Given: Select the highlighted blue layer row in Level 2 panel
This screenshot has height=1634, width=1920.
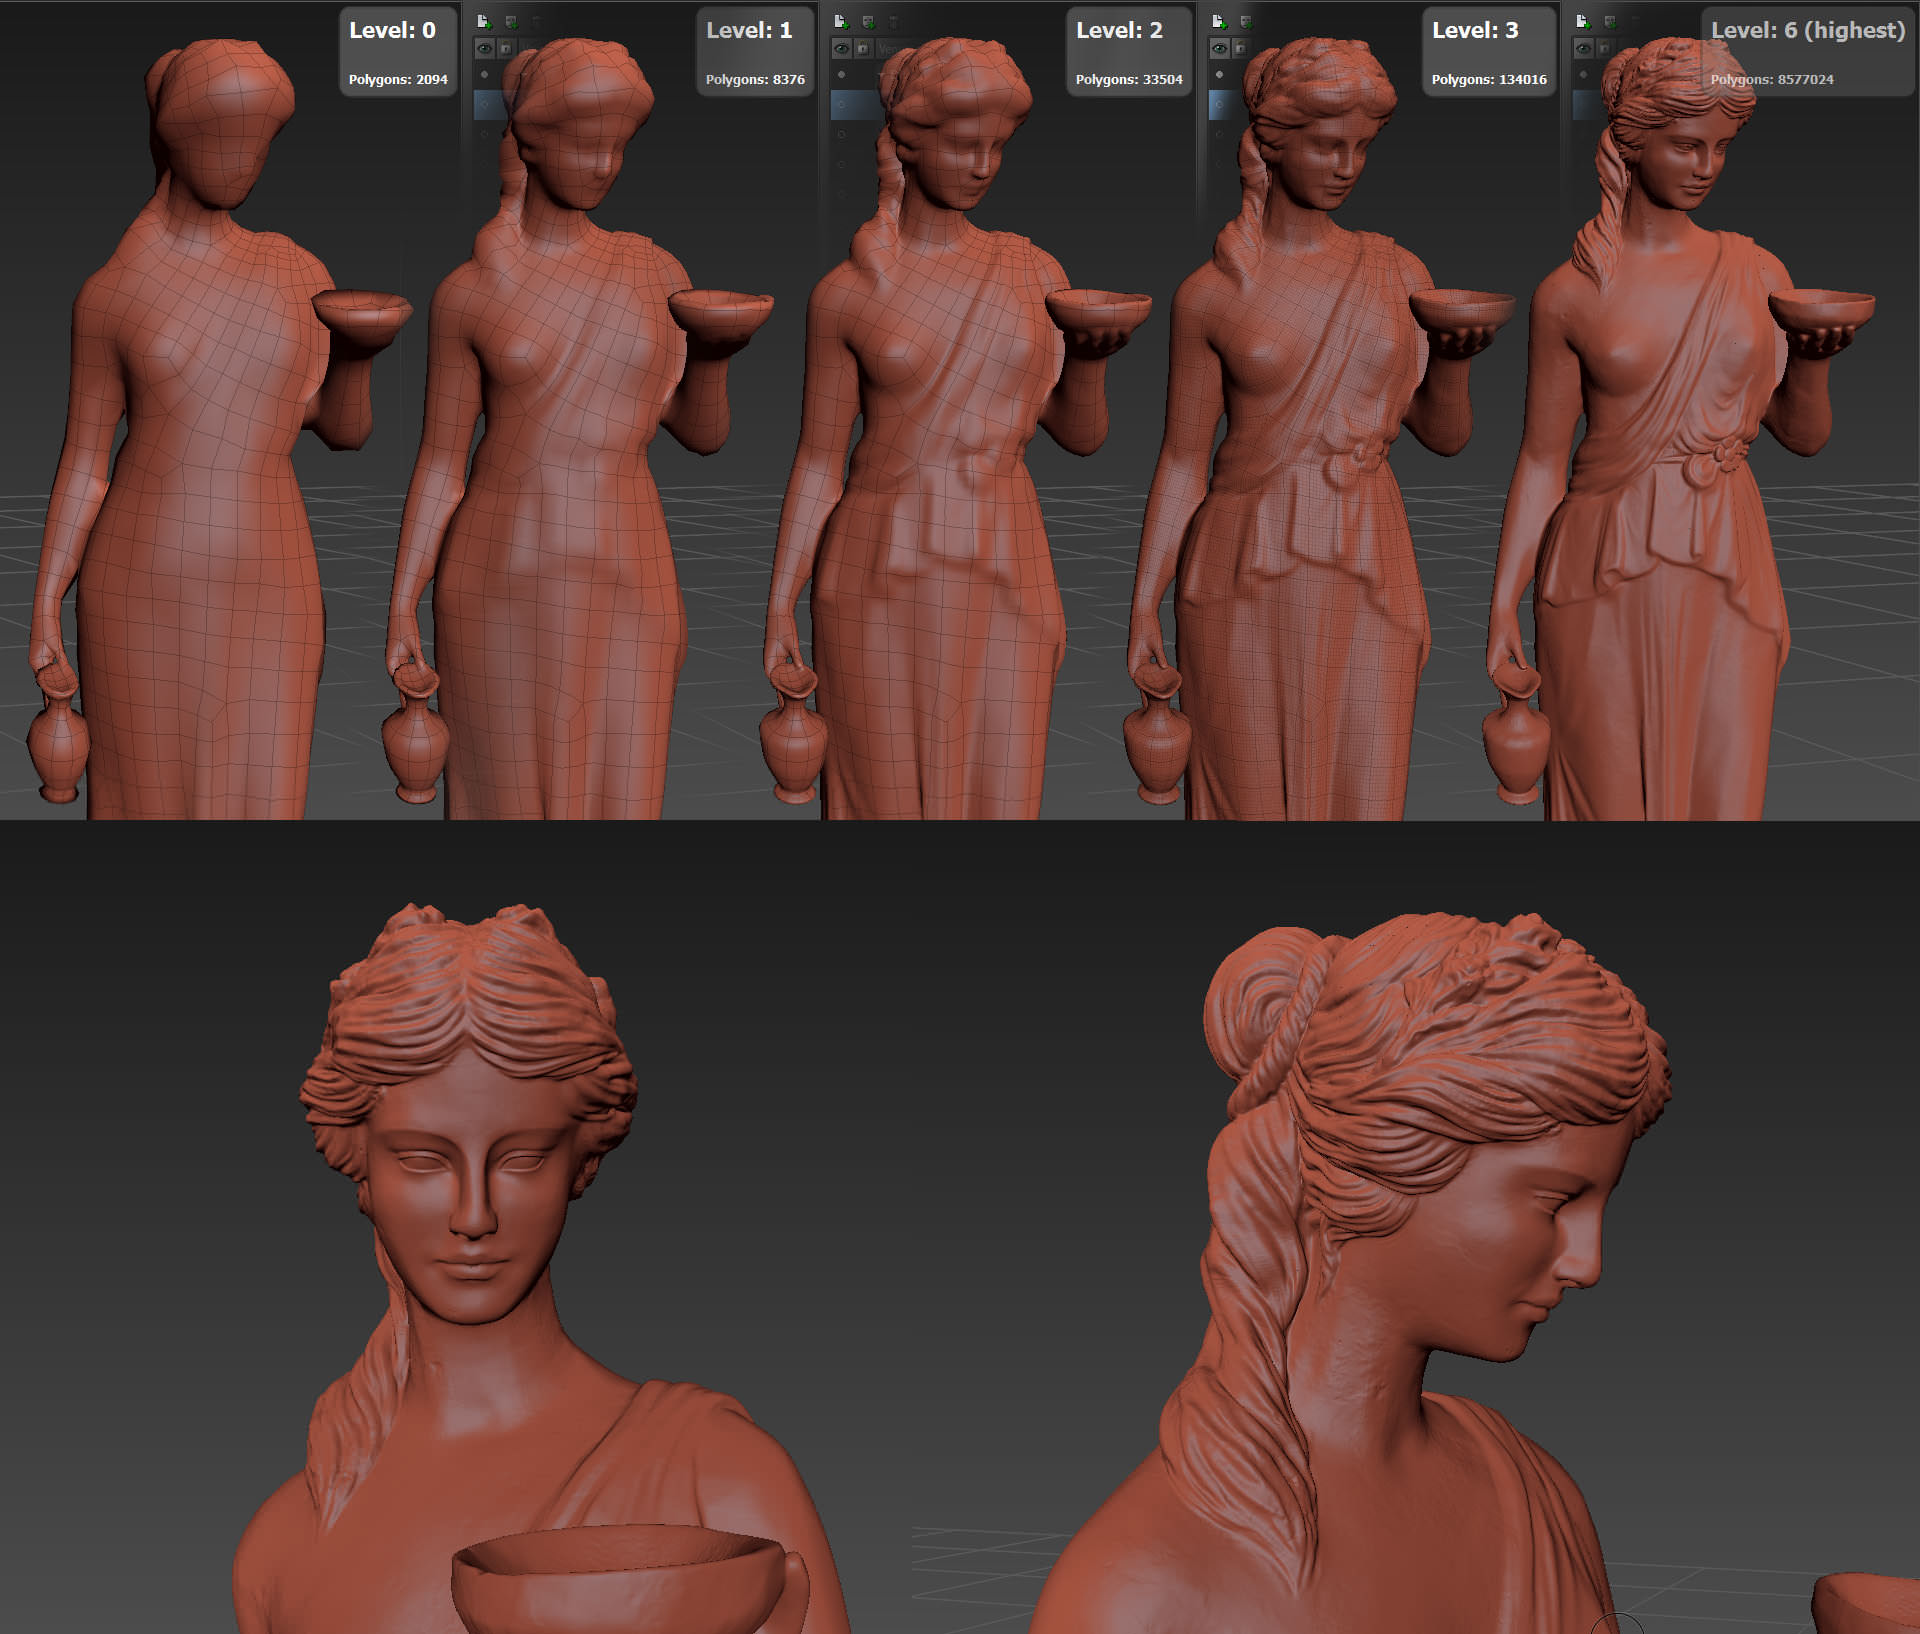Looking at the screenshot, I should pos(855,104).
